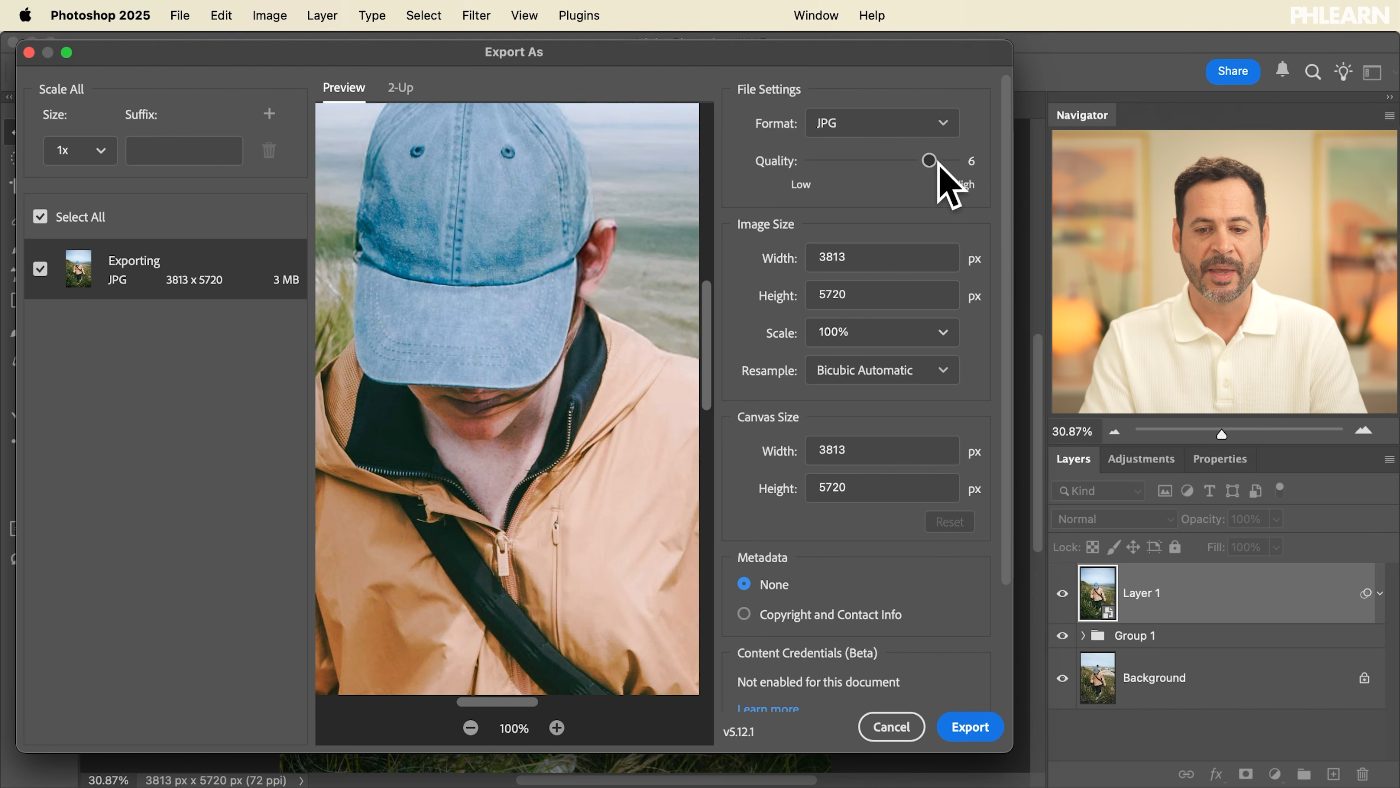Screen dimensions: 1400x788
Task: Click the Link layers icon
Action: point(1186,774)
